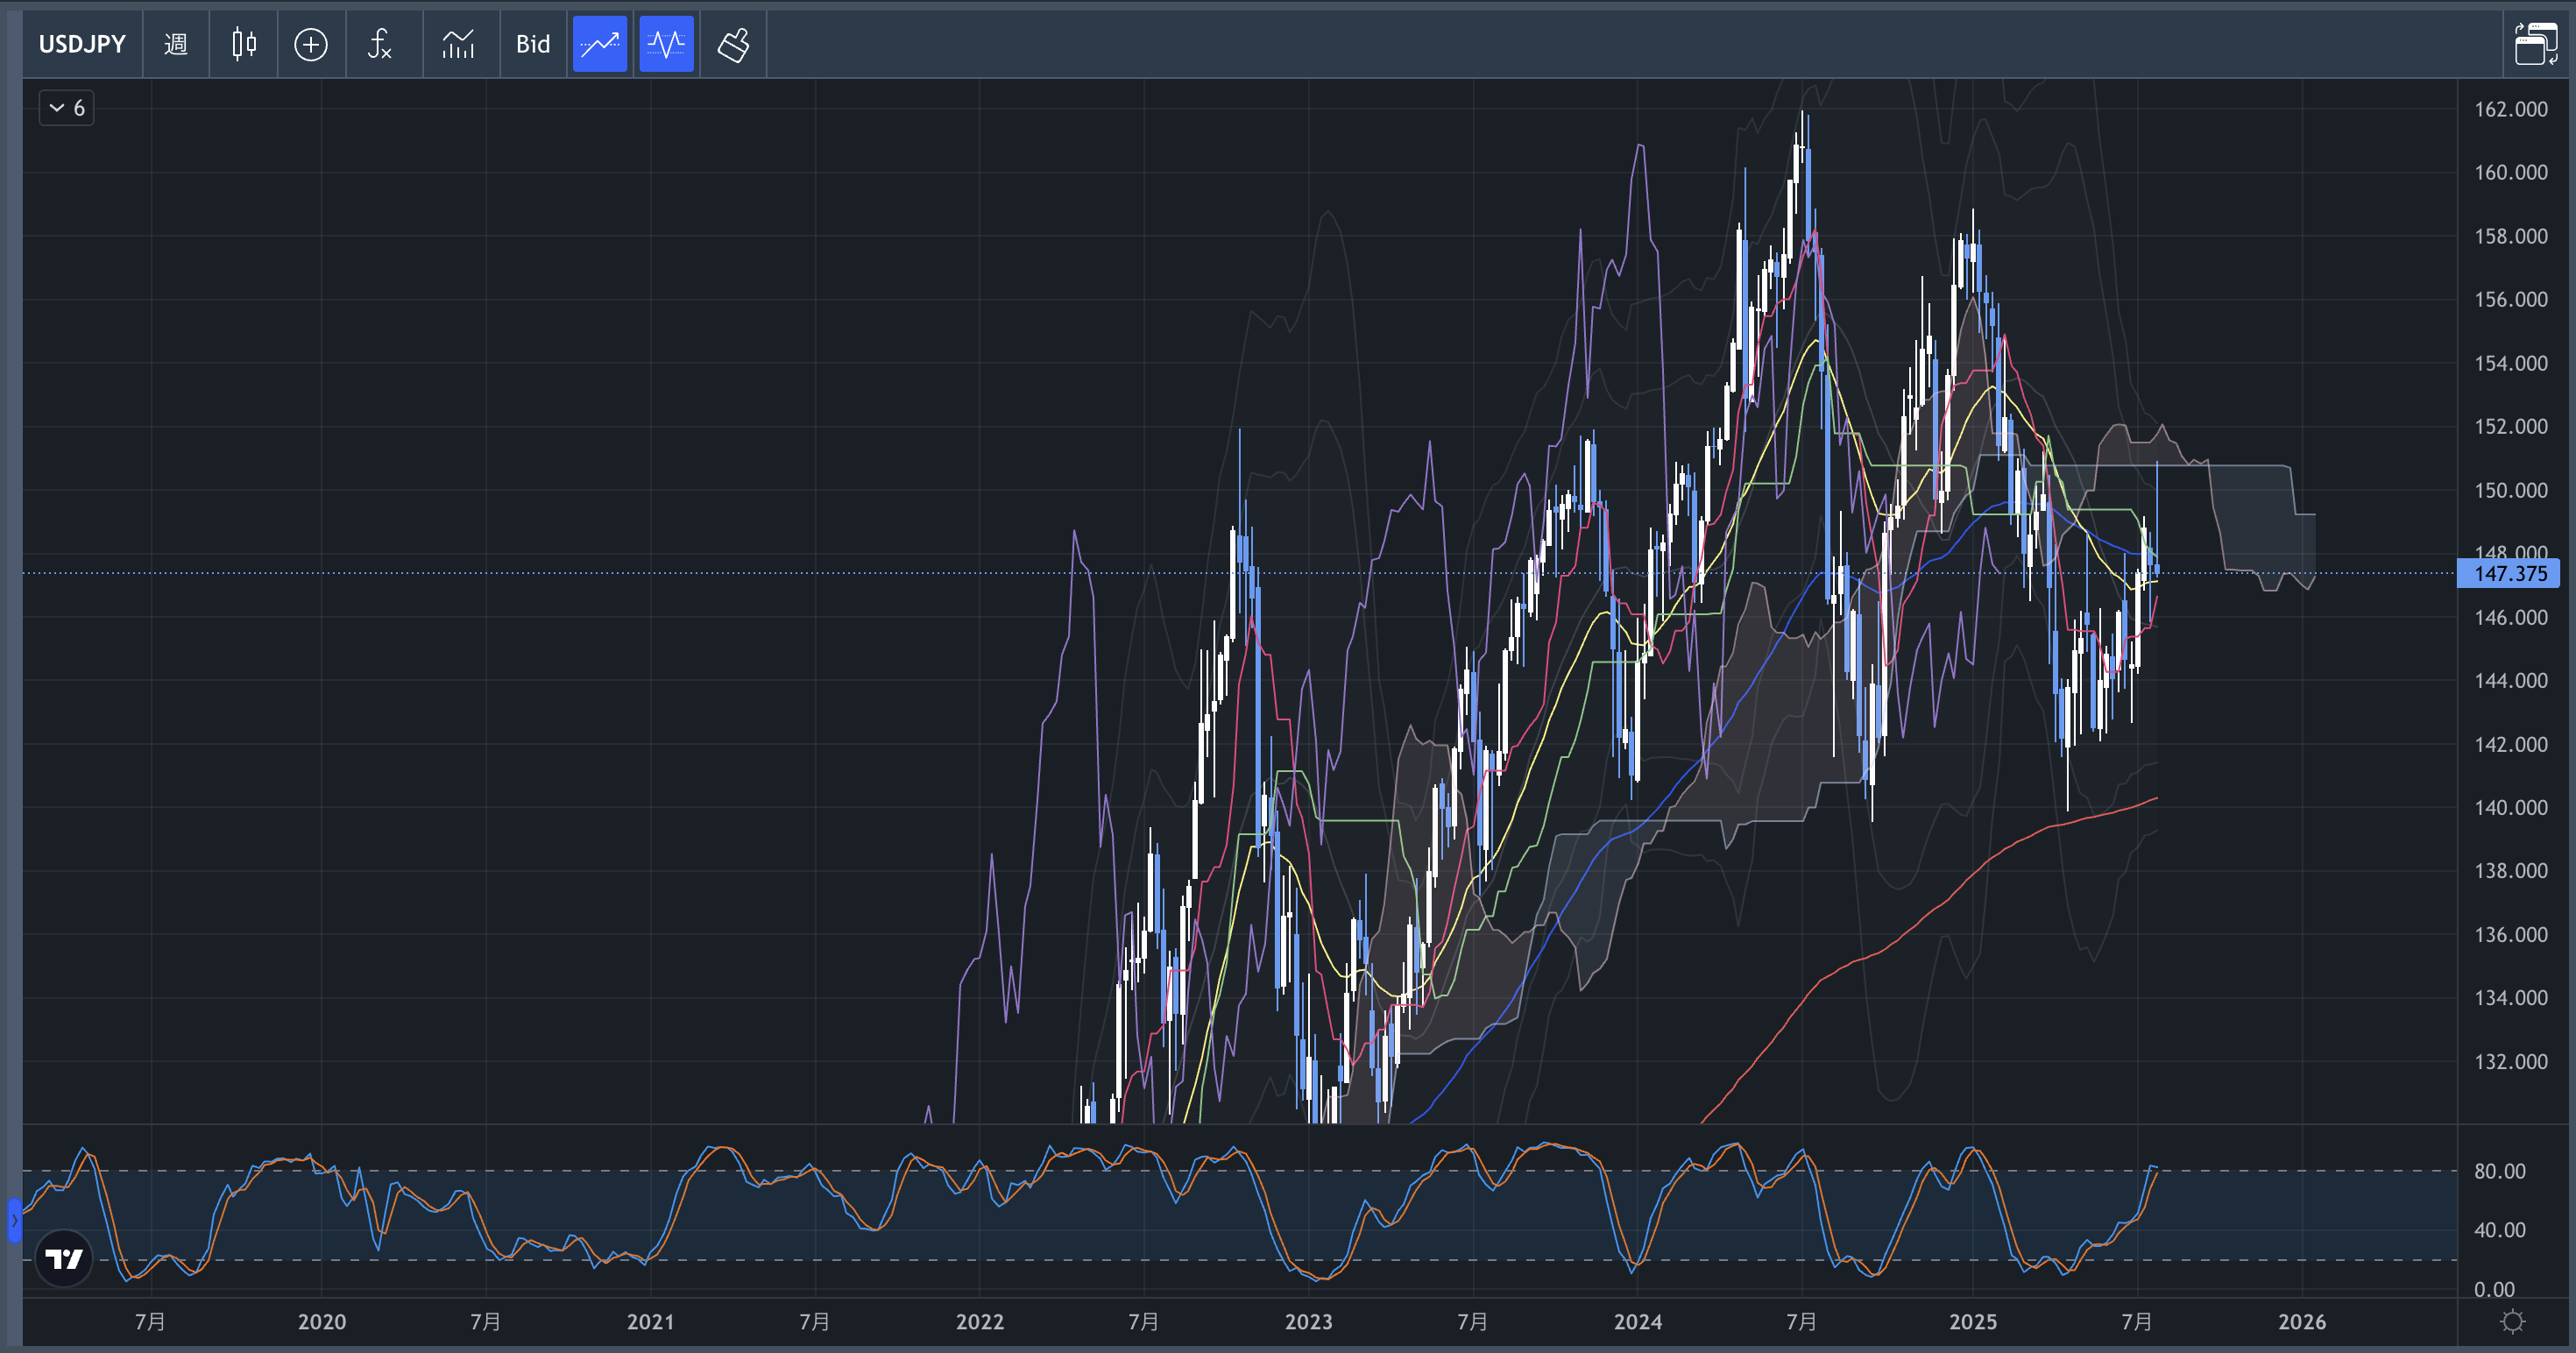Viewport: 2576px width, 1353px height.
Task: Click the blue left-edge panel handle
Action: point(14,1220)
